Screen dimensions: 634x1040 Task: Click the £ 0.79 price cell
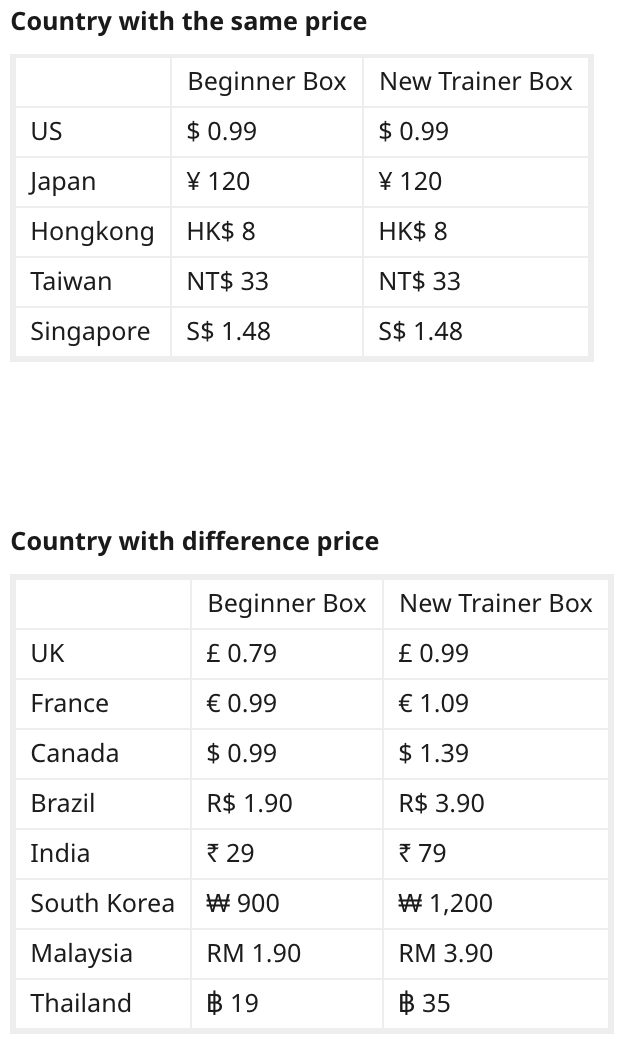click(x=241, y=654)
